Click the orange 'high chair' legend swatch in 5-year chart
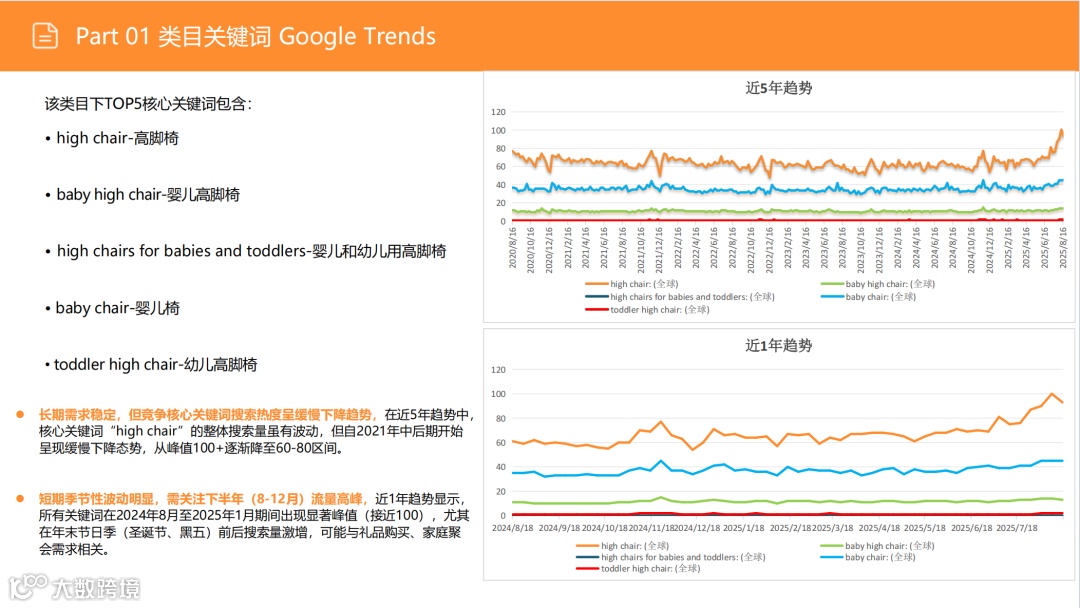1080x608 pixels. coord(596,284)
